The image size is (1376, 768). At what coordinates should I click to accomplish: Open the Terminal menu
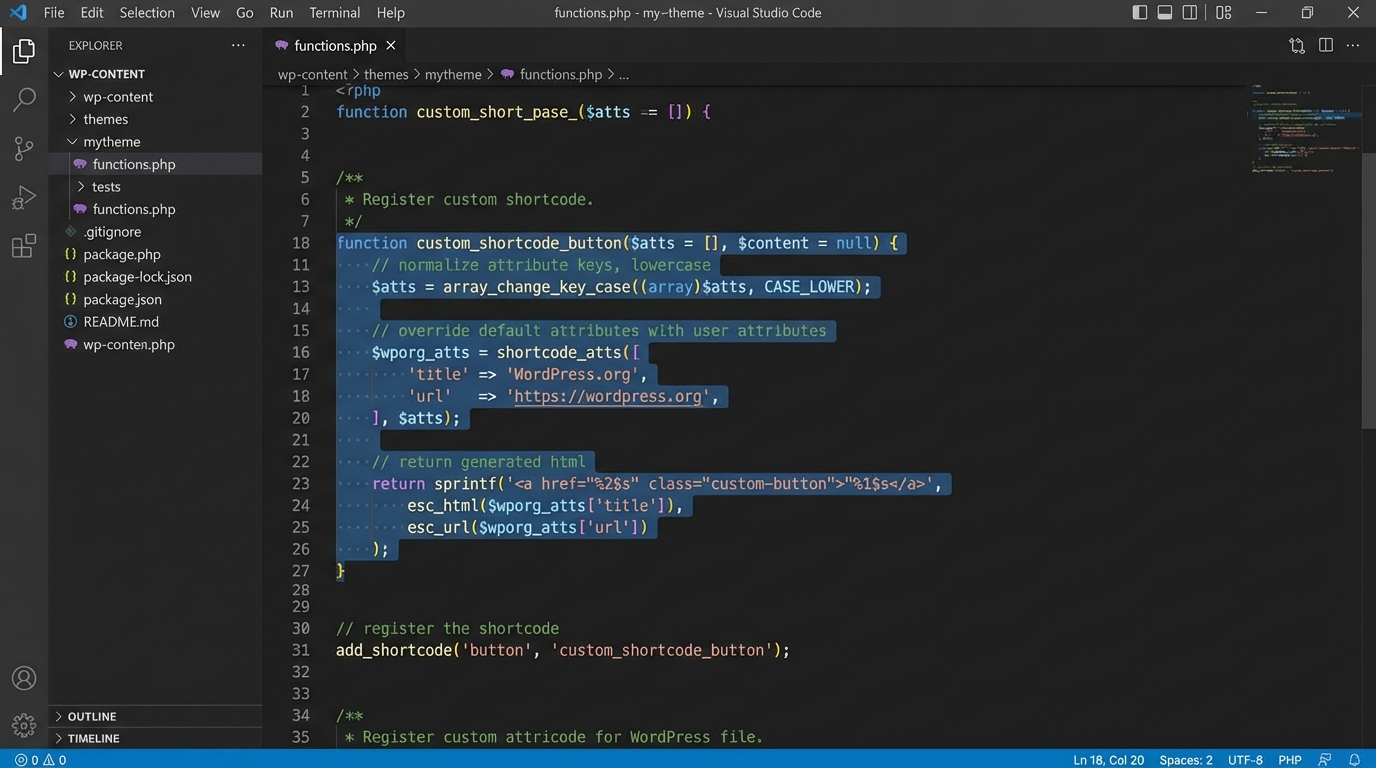333,12
